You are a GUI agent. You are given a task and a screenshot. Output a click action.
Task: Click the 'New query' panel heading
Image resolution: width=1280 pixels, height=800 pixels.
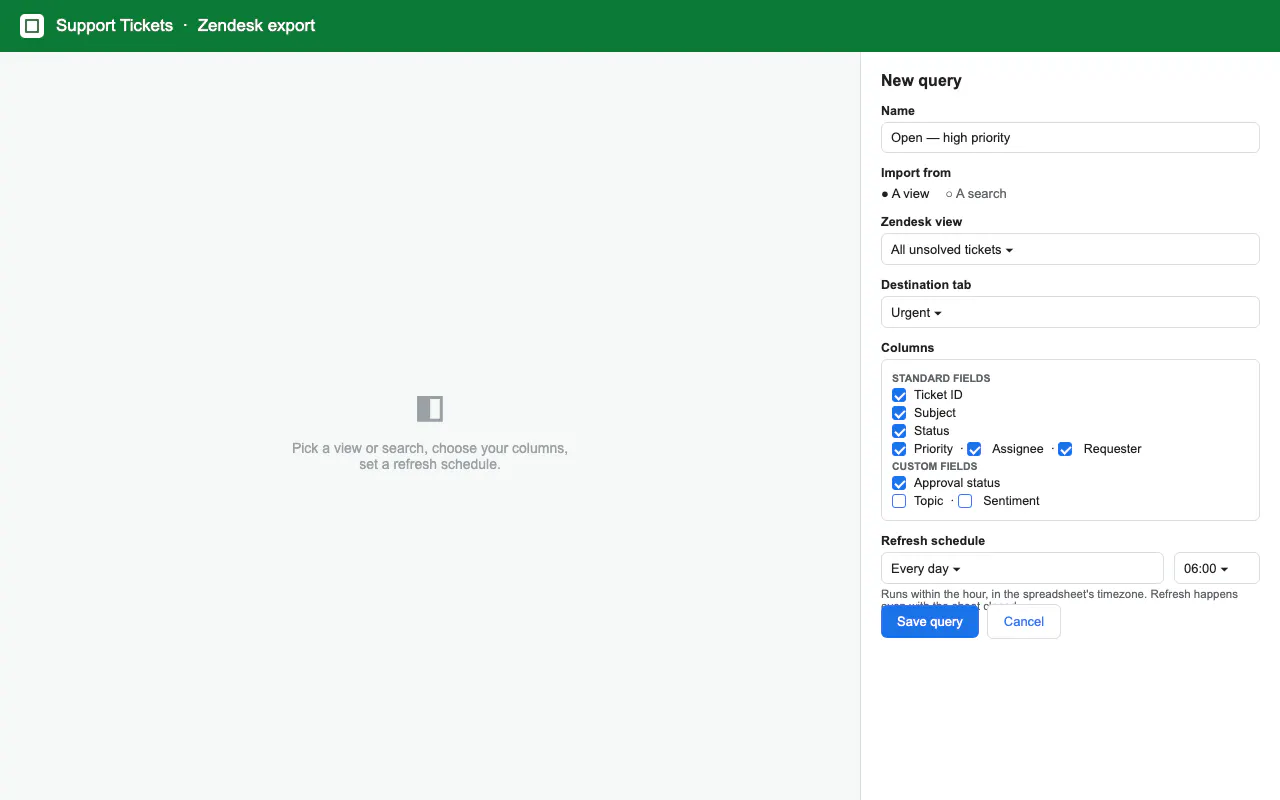click(x=921, y=81)
